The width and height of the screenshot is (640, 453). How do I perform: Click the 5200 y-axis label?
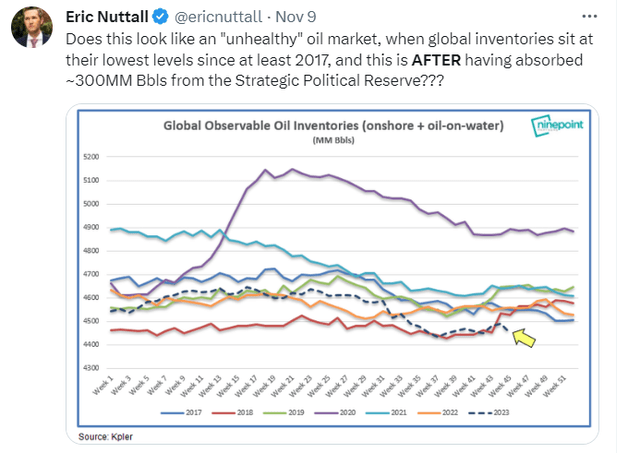(91, 157)
